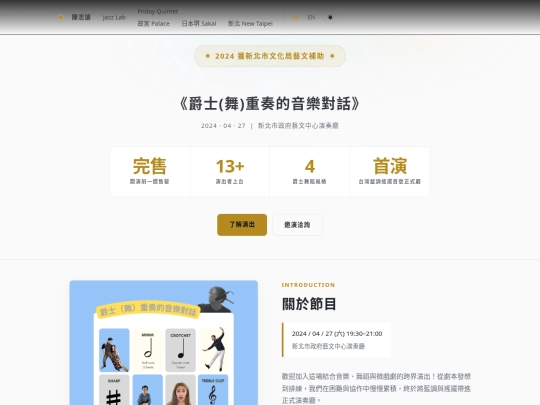540x405 pixels.
Task: Click the 4 爵士舞蹈風格 stat card
Action: pos(310,172)
